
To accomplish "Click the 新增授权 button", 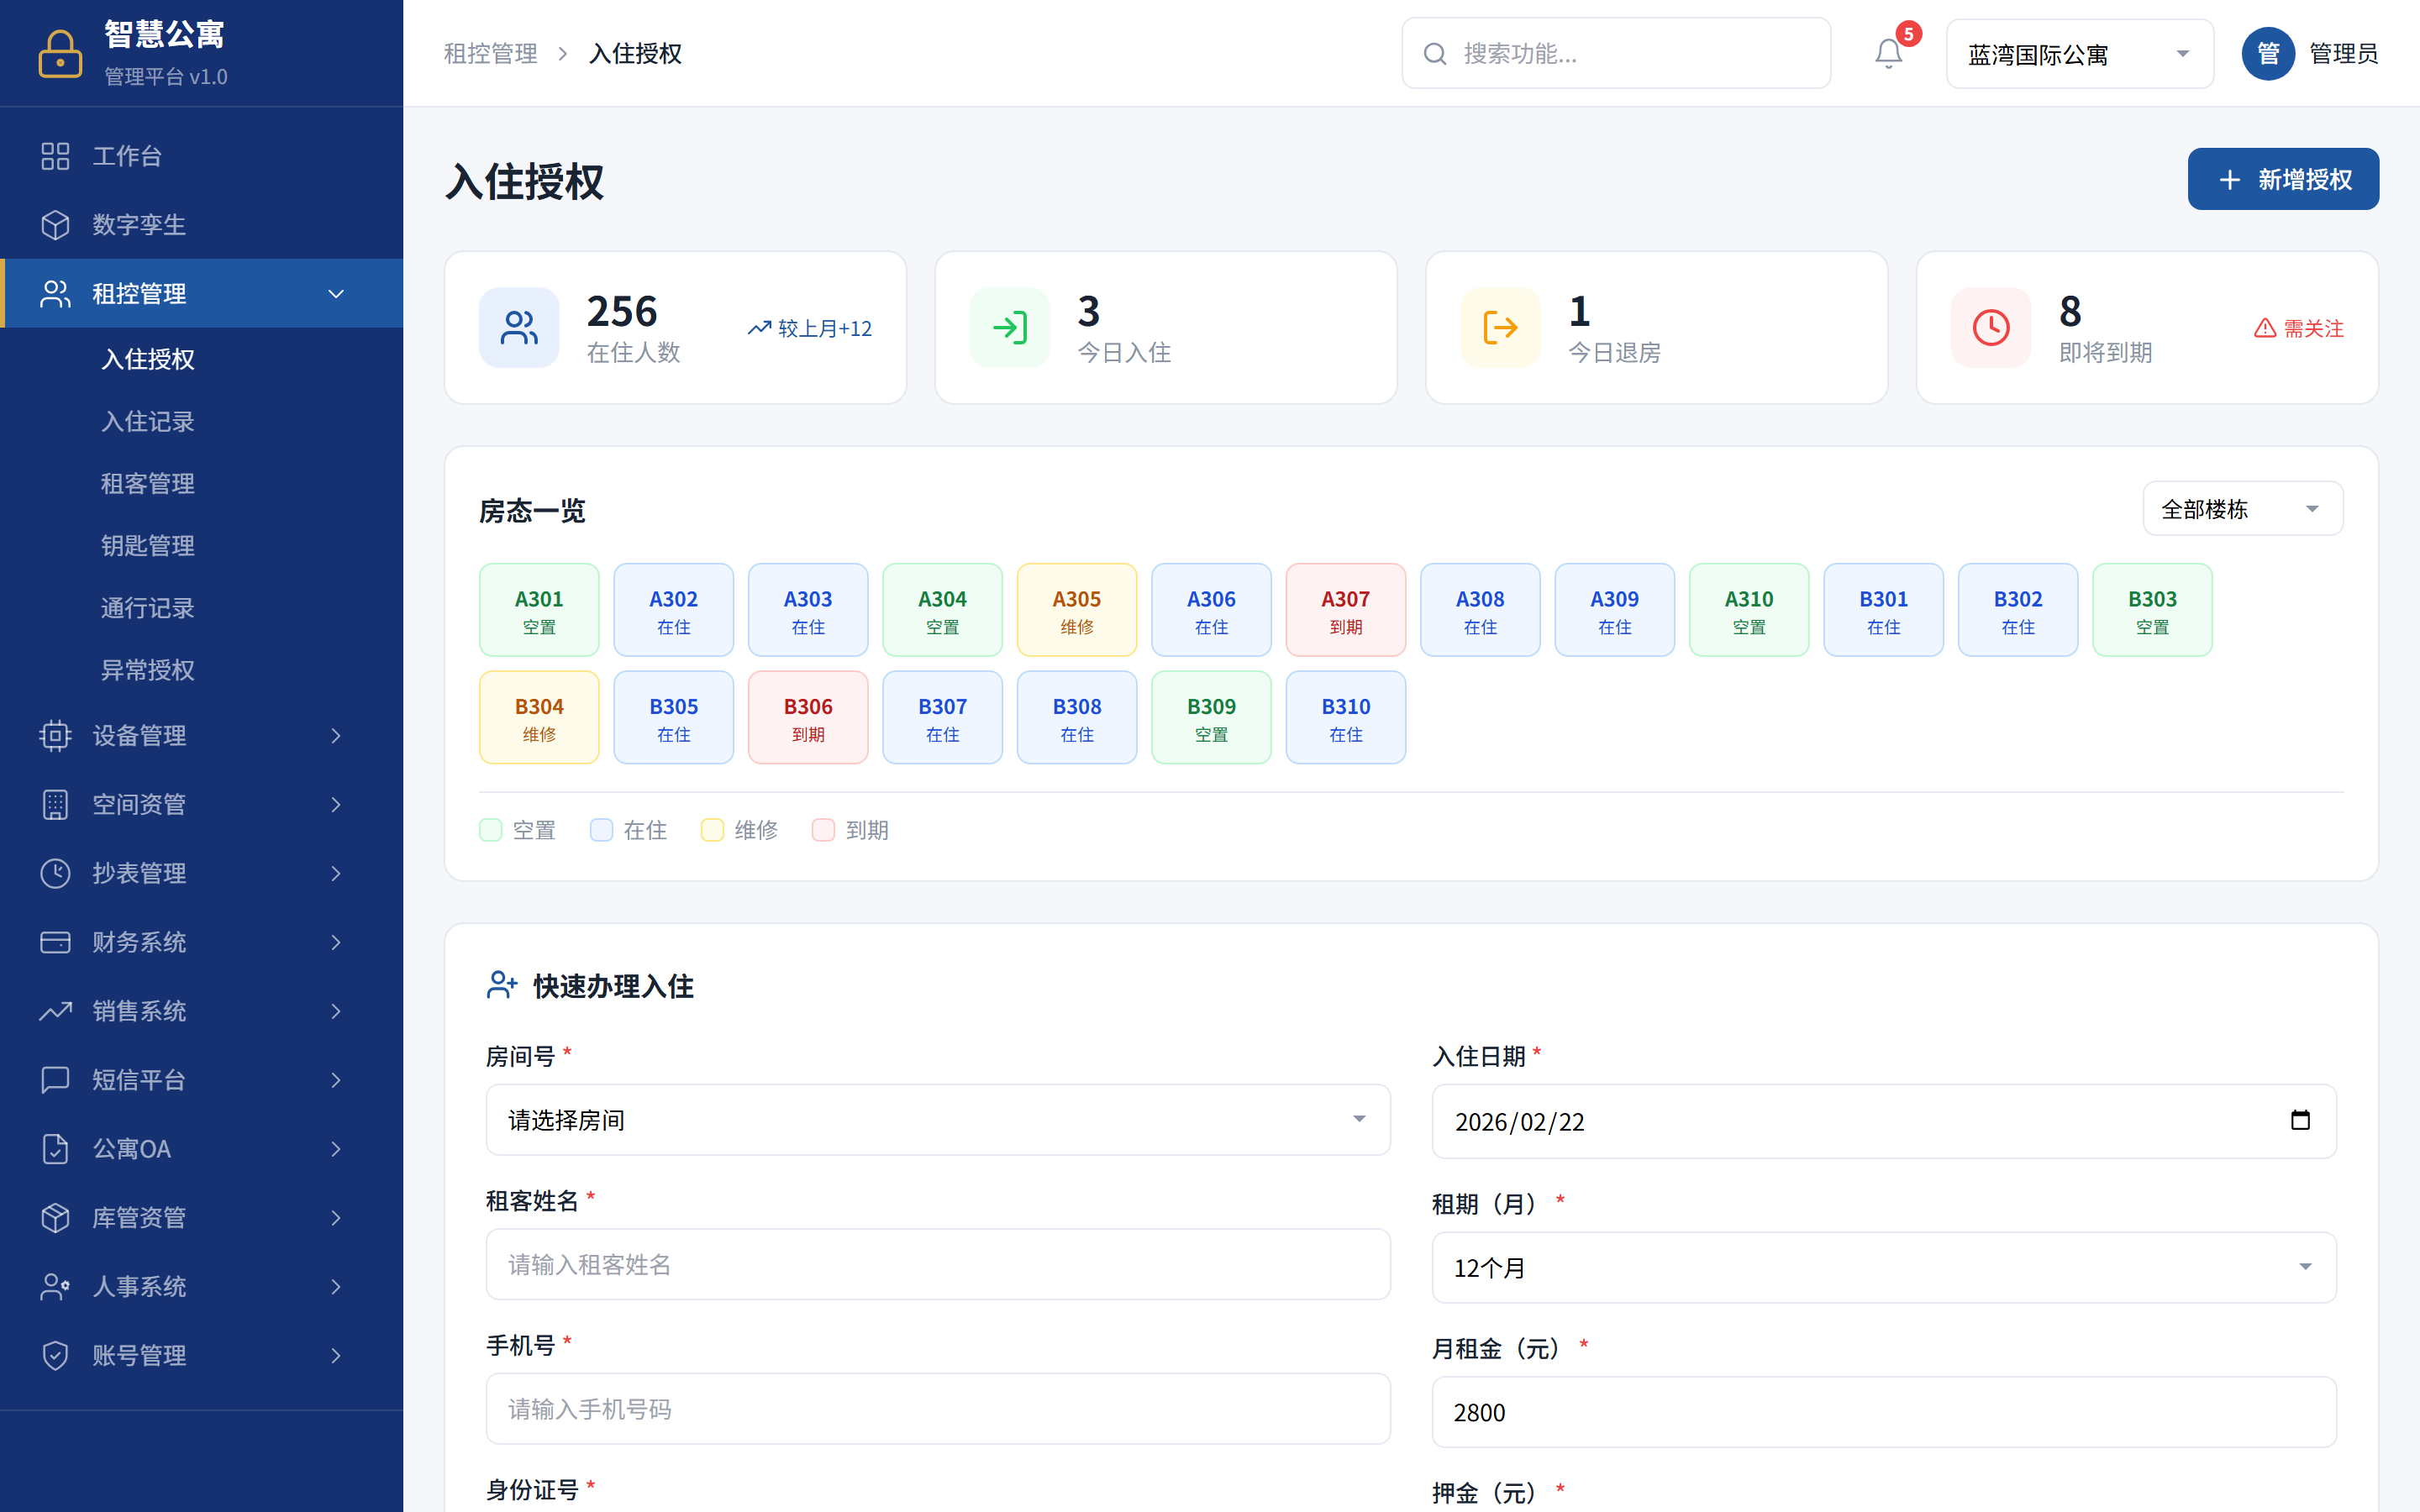I will point(2283,179).
